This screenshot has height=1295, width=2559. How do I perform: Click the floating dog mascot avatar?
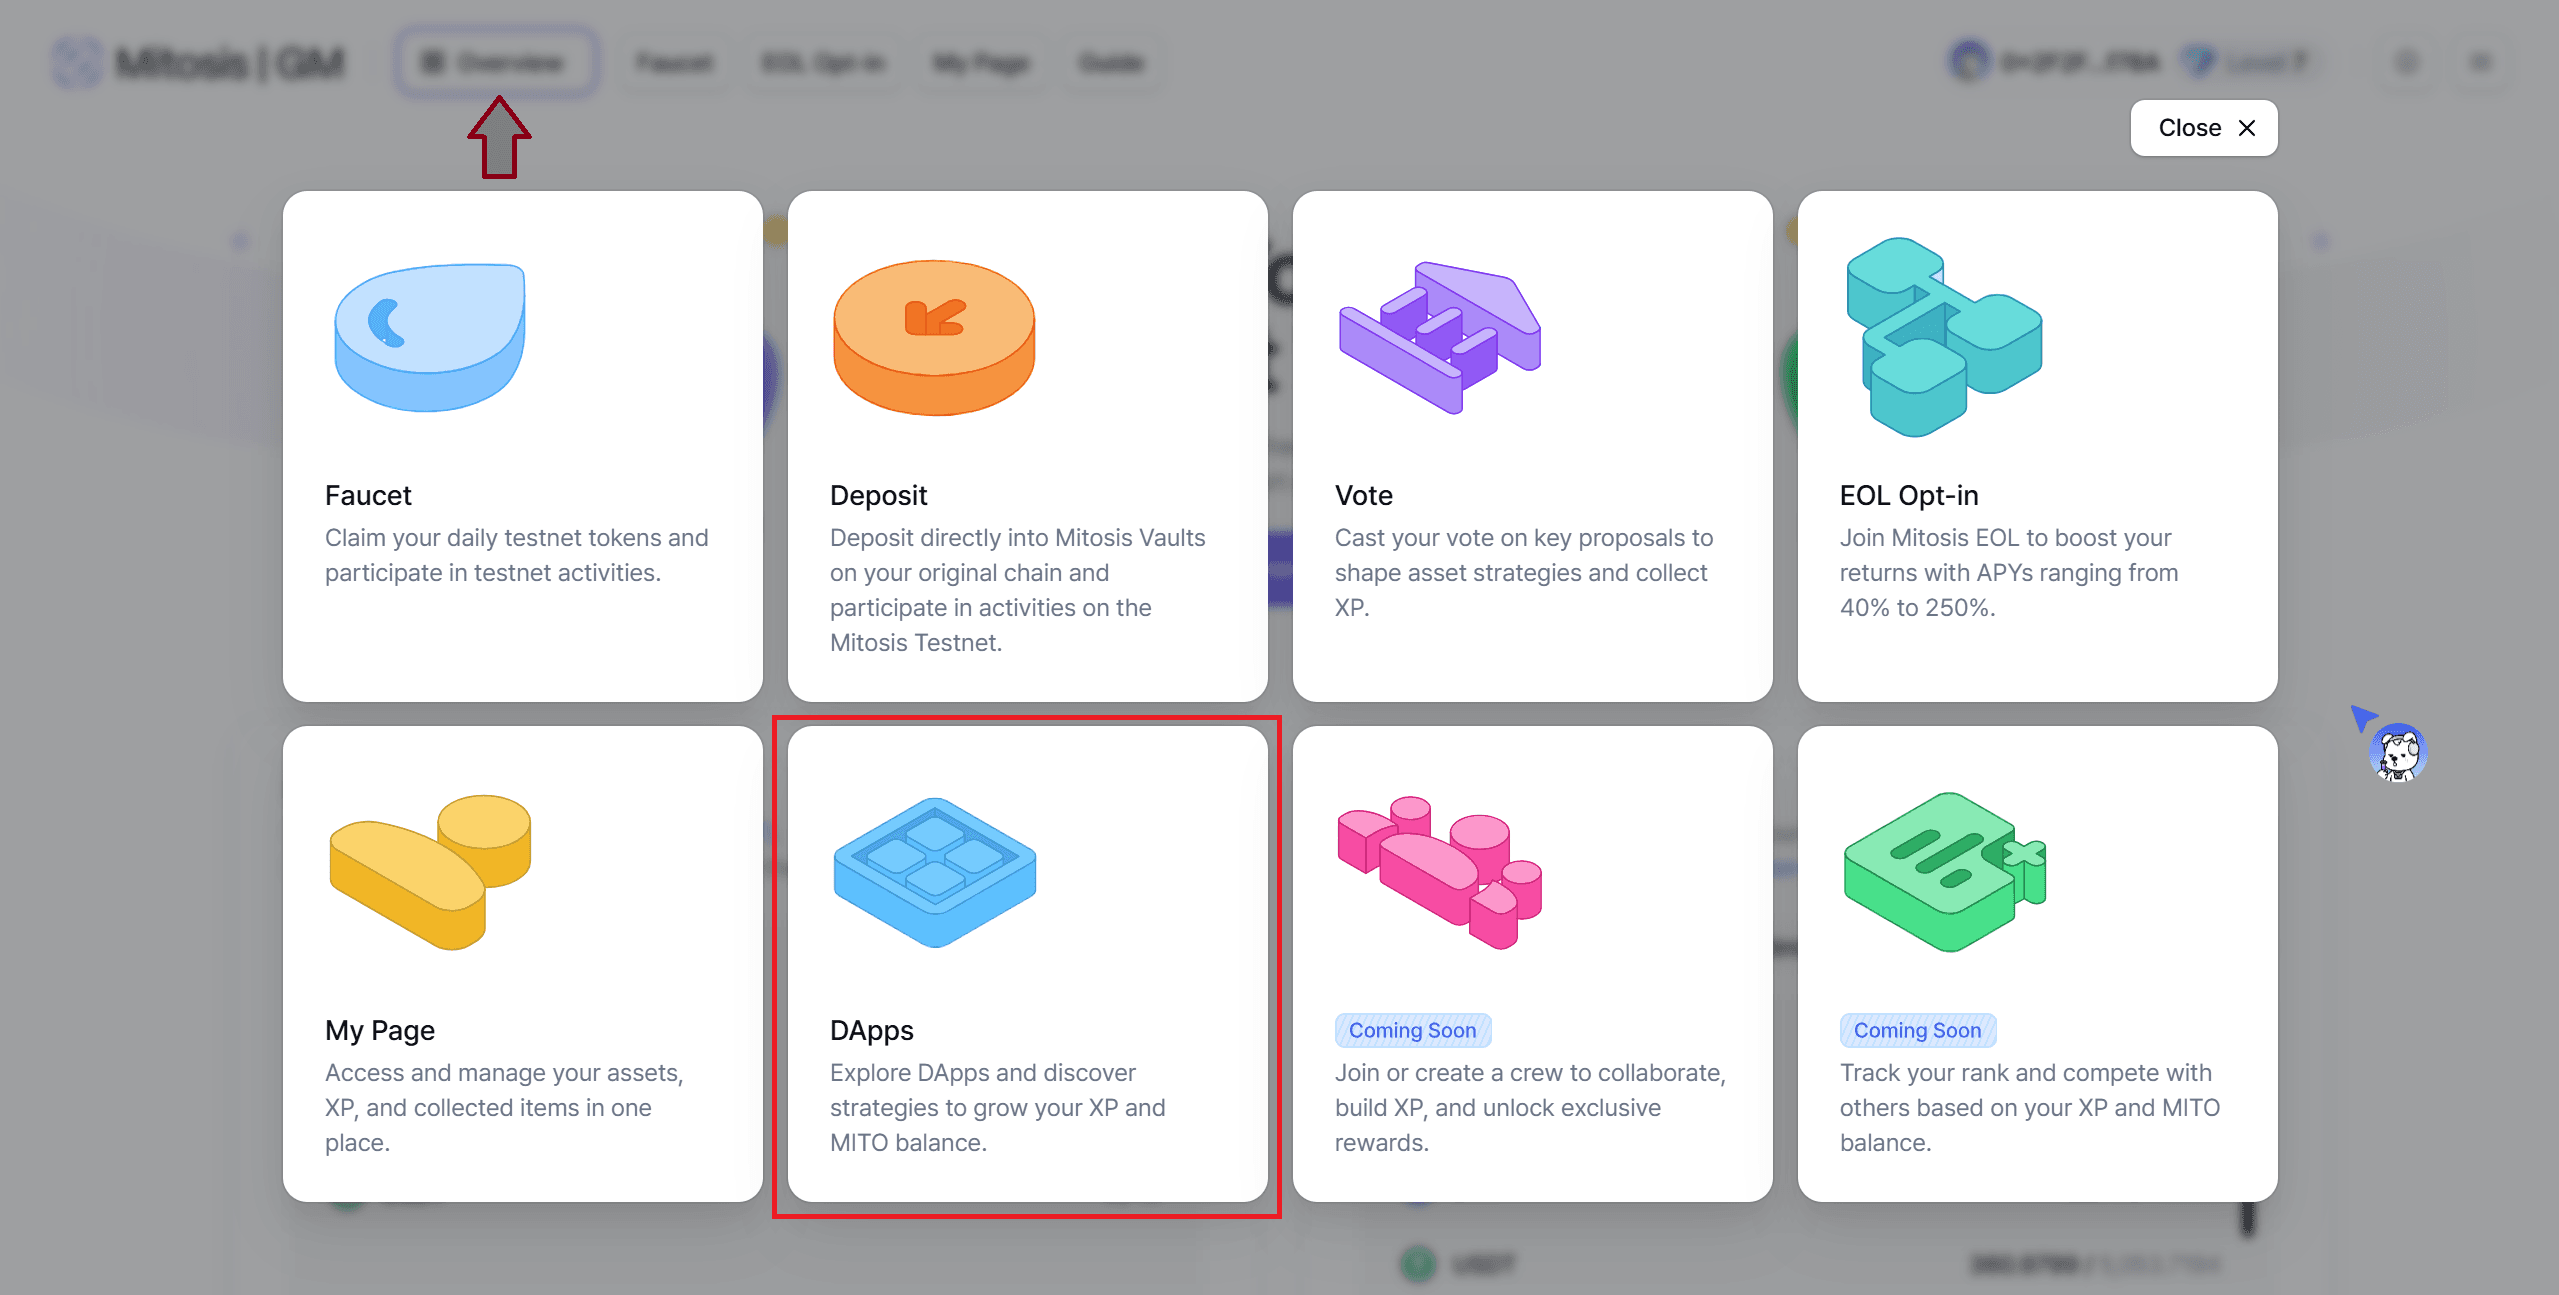pos(2397,752)
